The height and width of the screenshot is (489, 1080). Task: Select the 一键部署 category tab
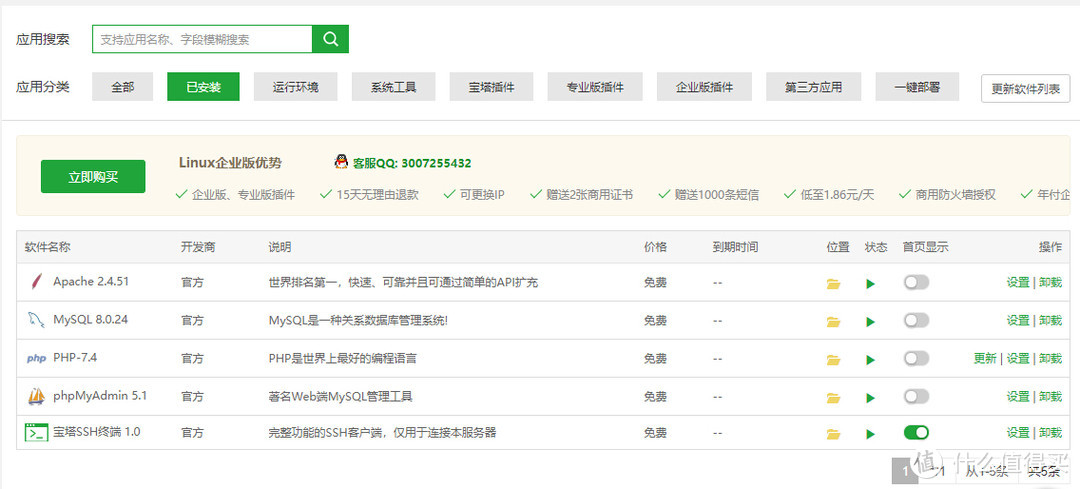[x=917, y=87]
